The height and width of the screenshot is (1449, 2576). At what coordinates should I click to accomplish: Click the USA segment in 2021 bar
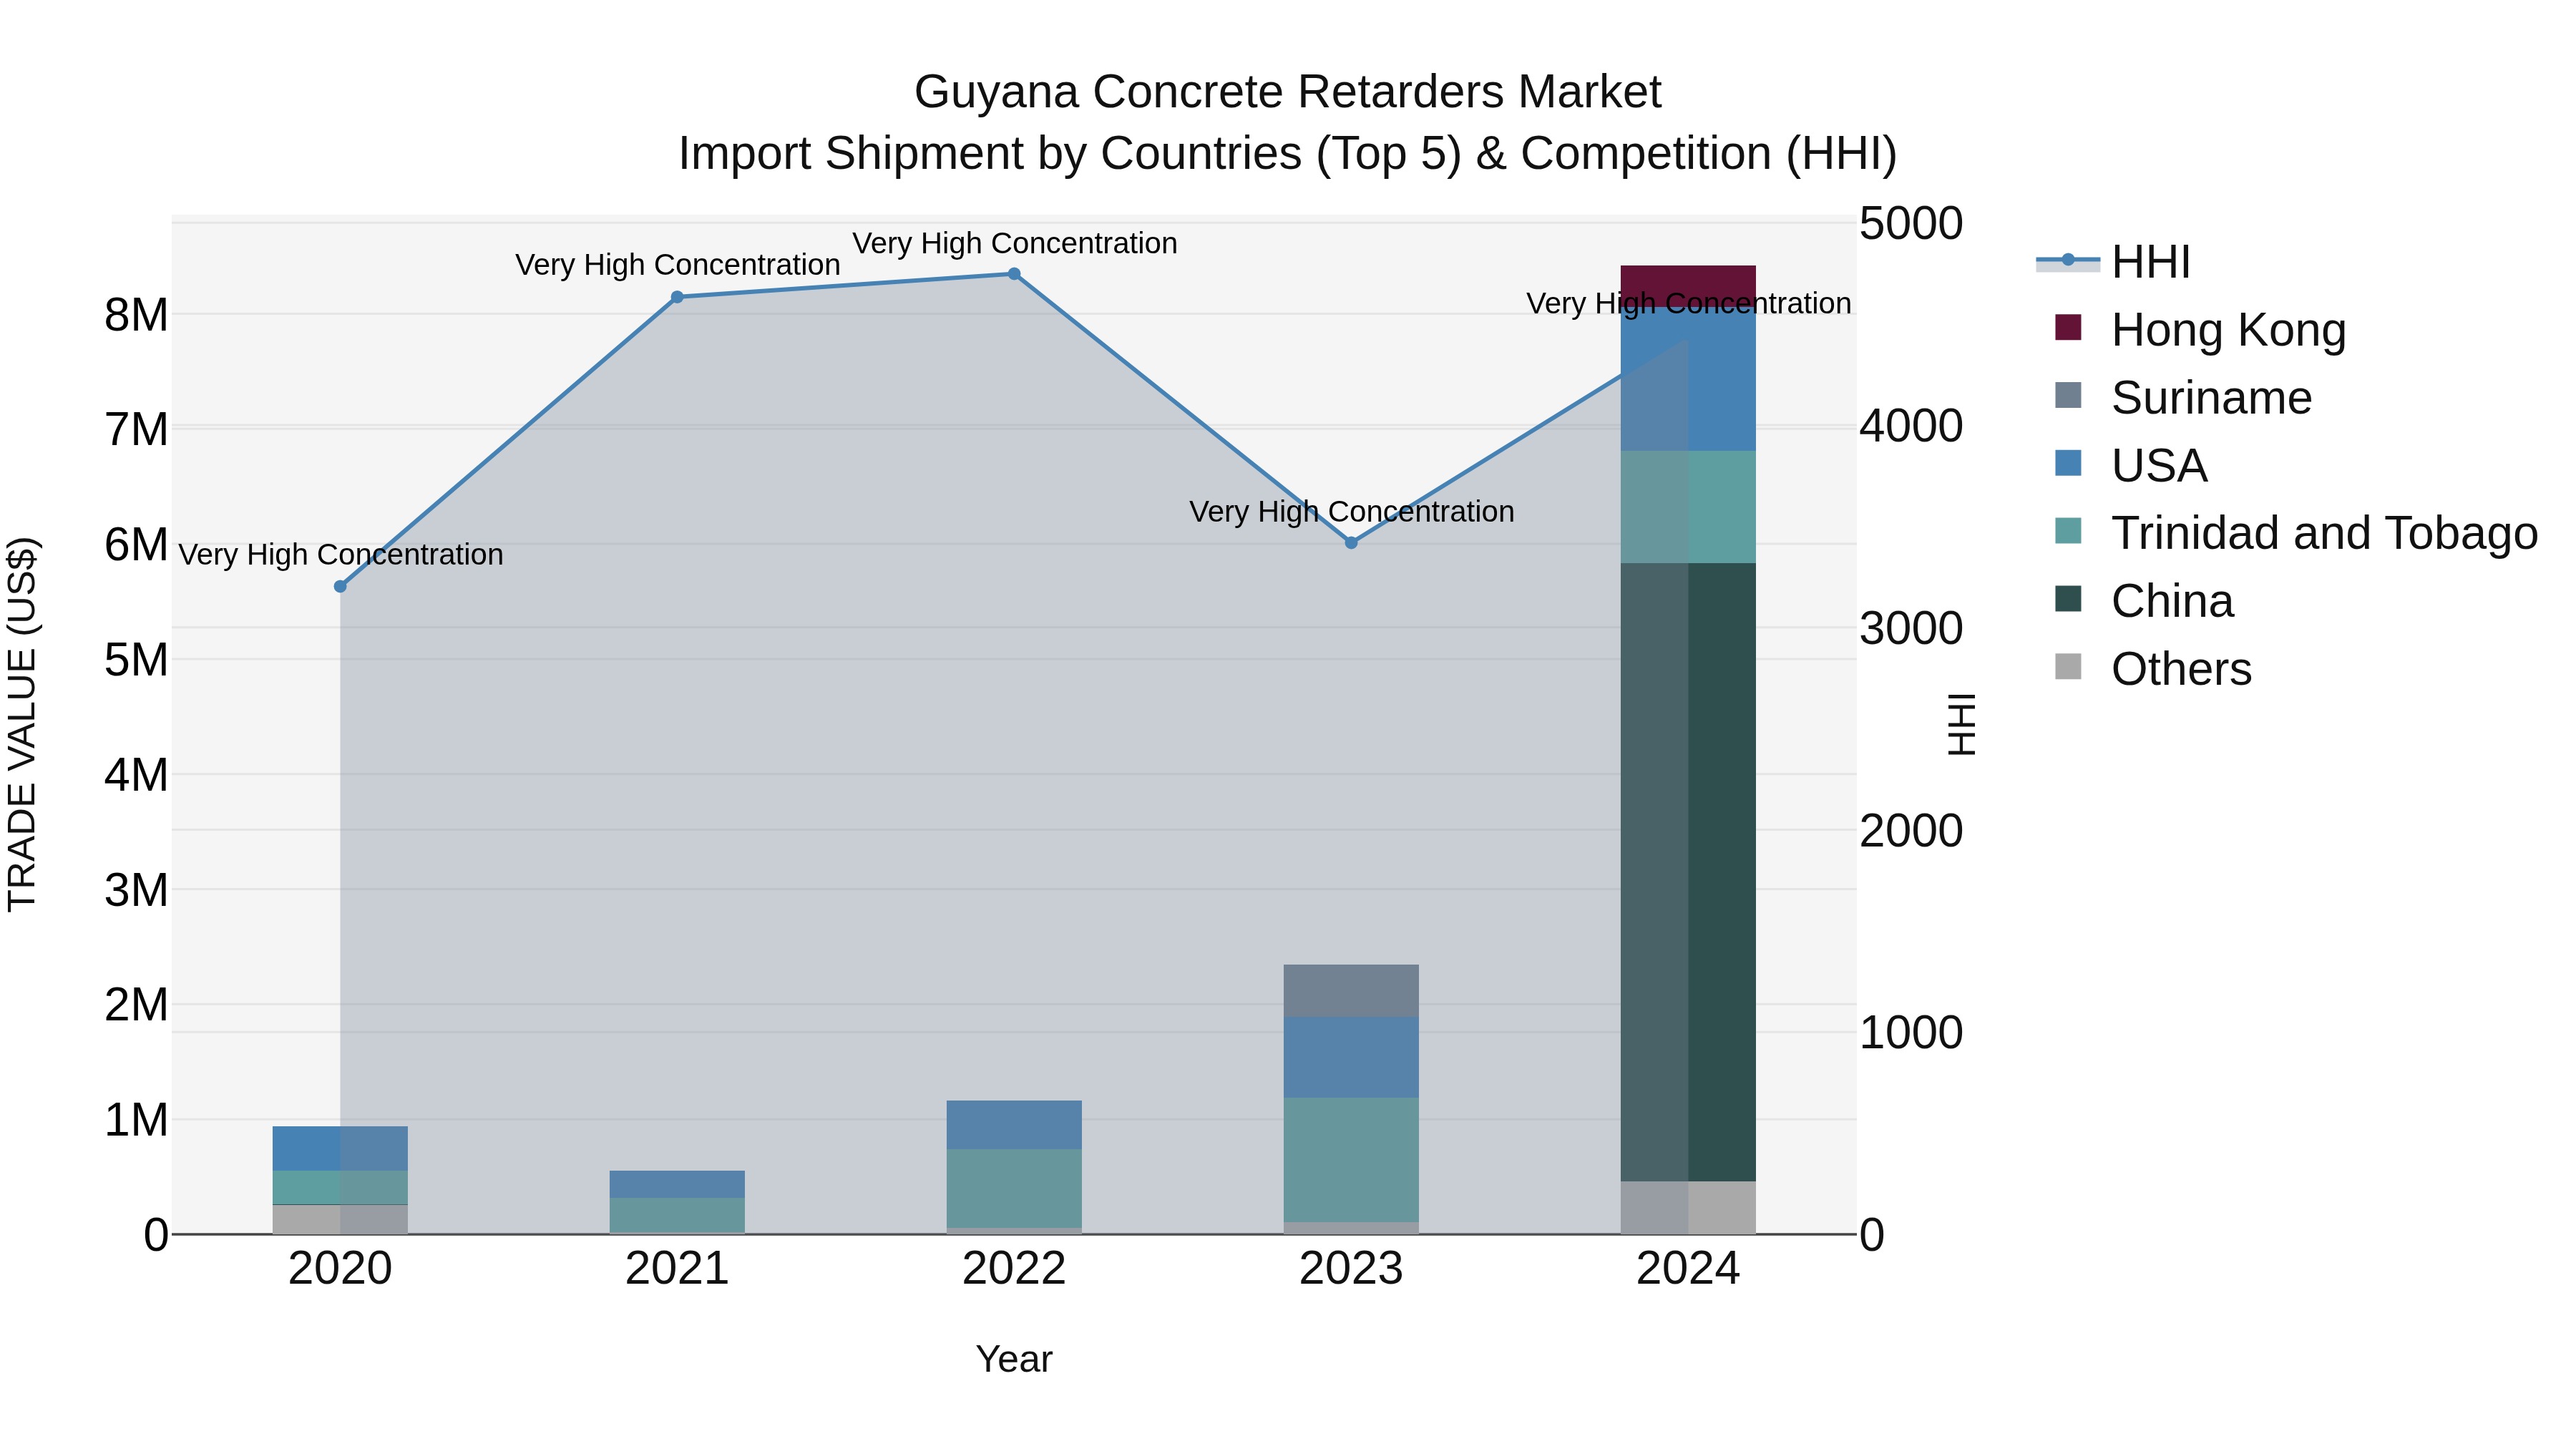coord(677,1184)
